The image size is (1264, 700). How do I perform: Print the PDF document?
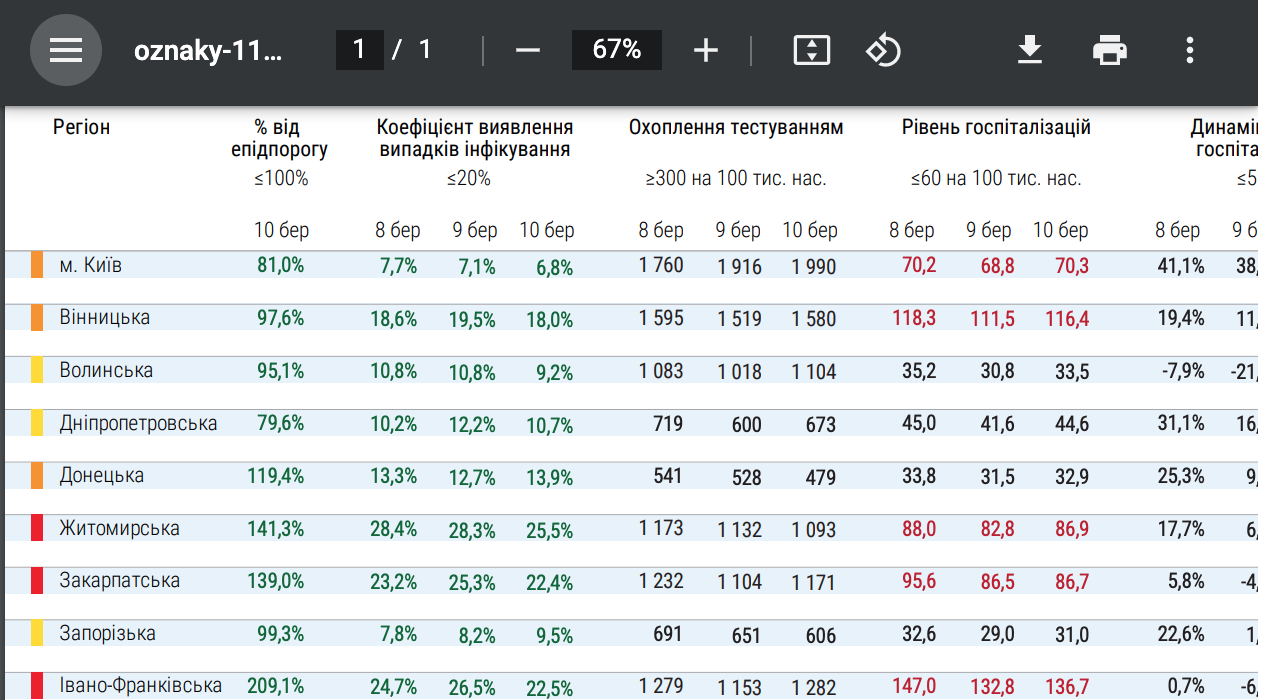(1110, 50)
